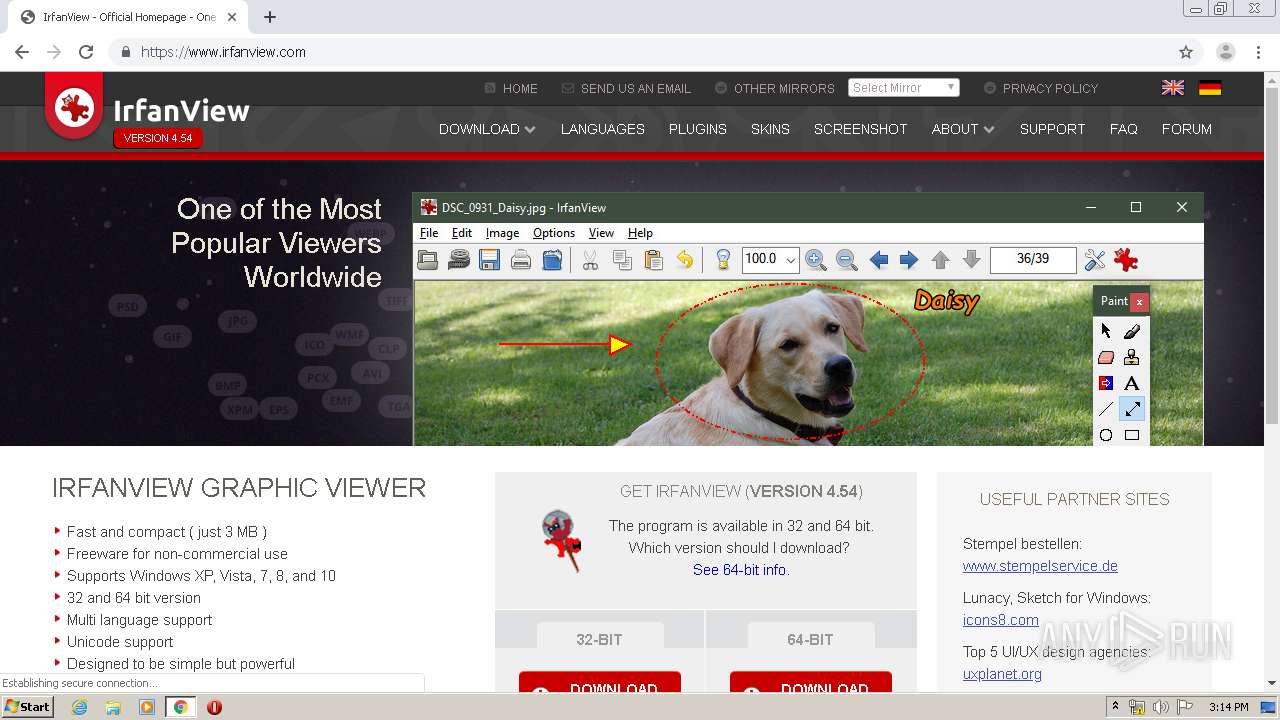Select the text A tool in Paint panel
The height and width of the screenshot is (720, 1280).
pyautogui.click(x=1131, y=383)
